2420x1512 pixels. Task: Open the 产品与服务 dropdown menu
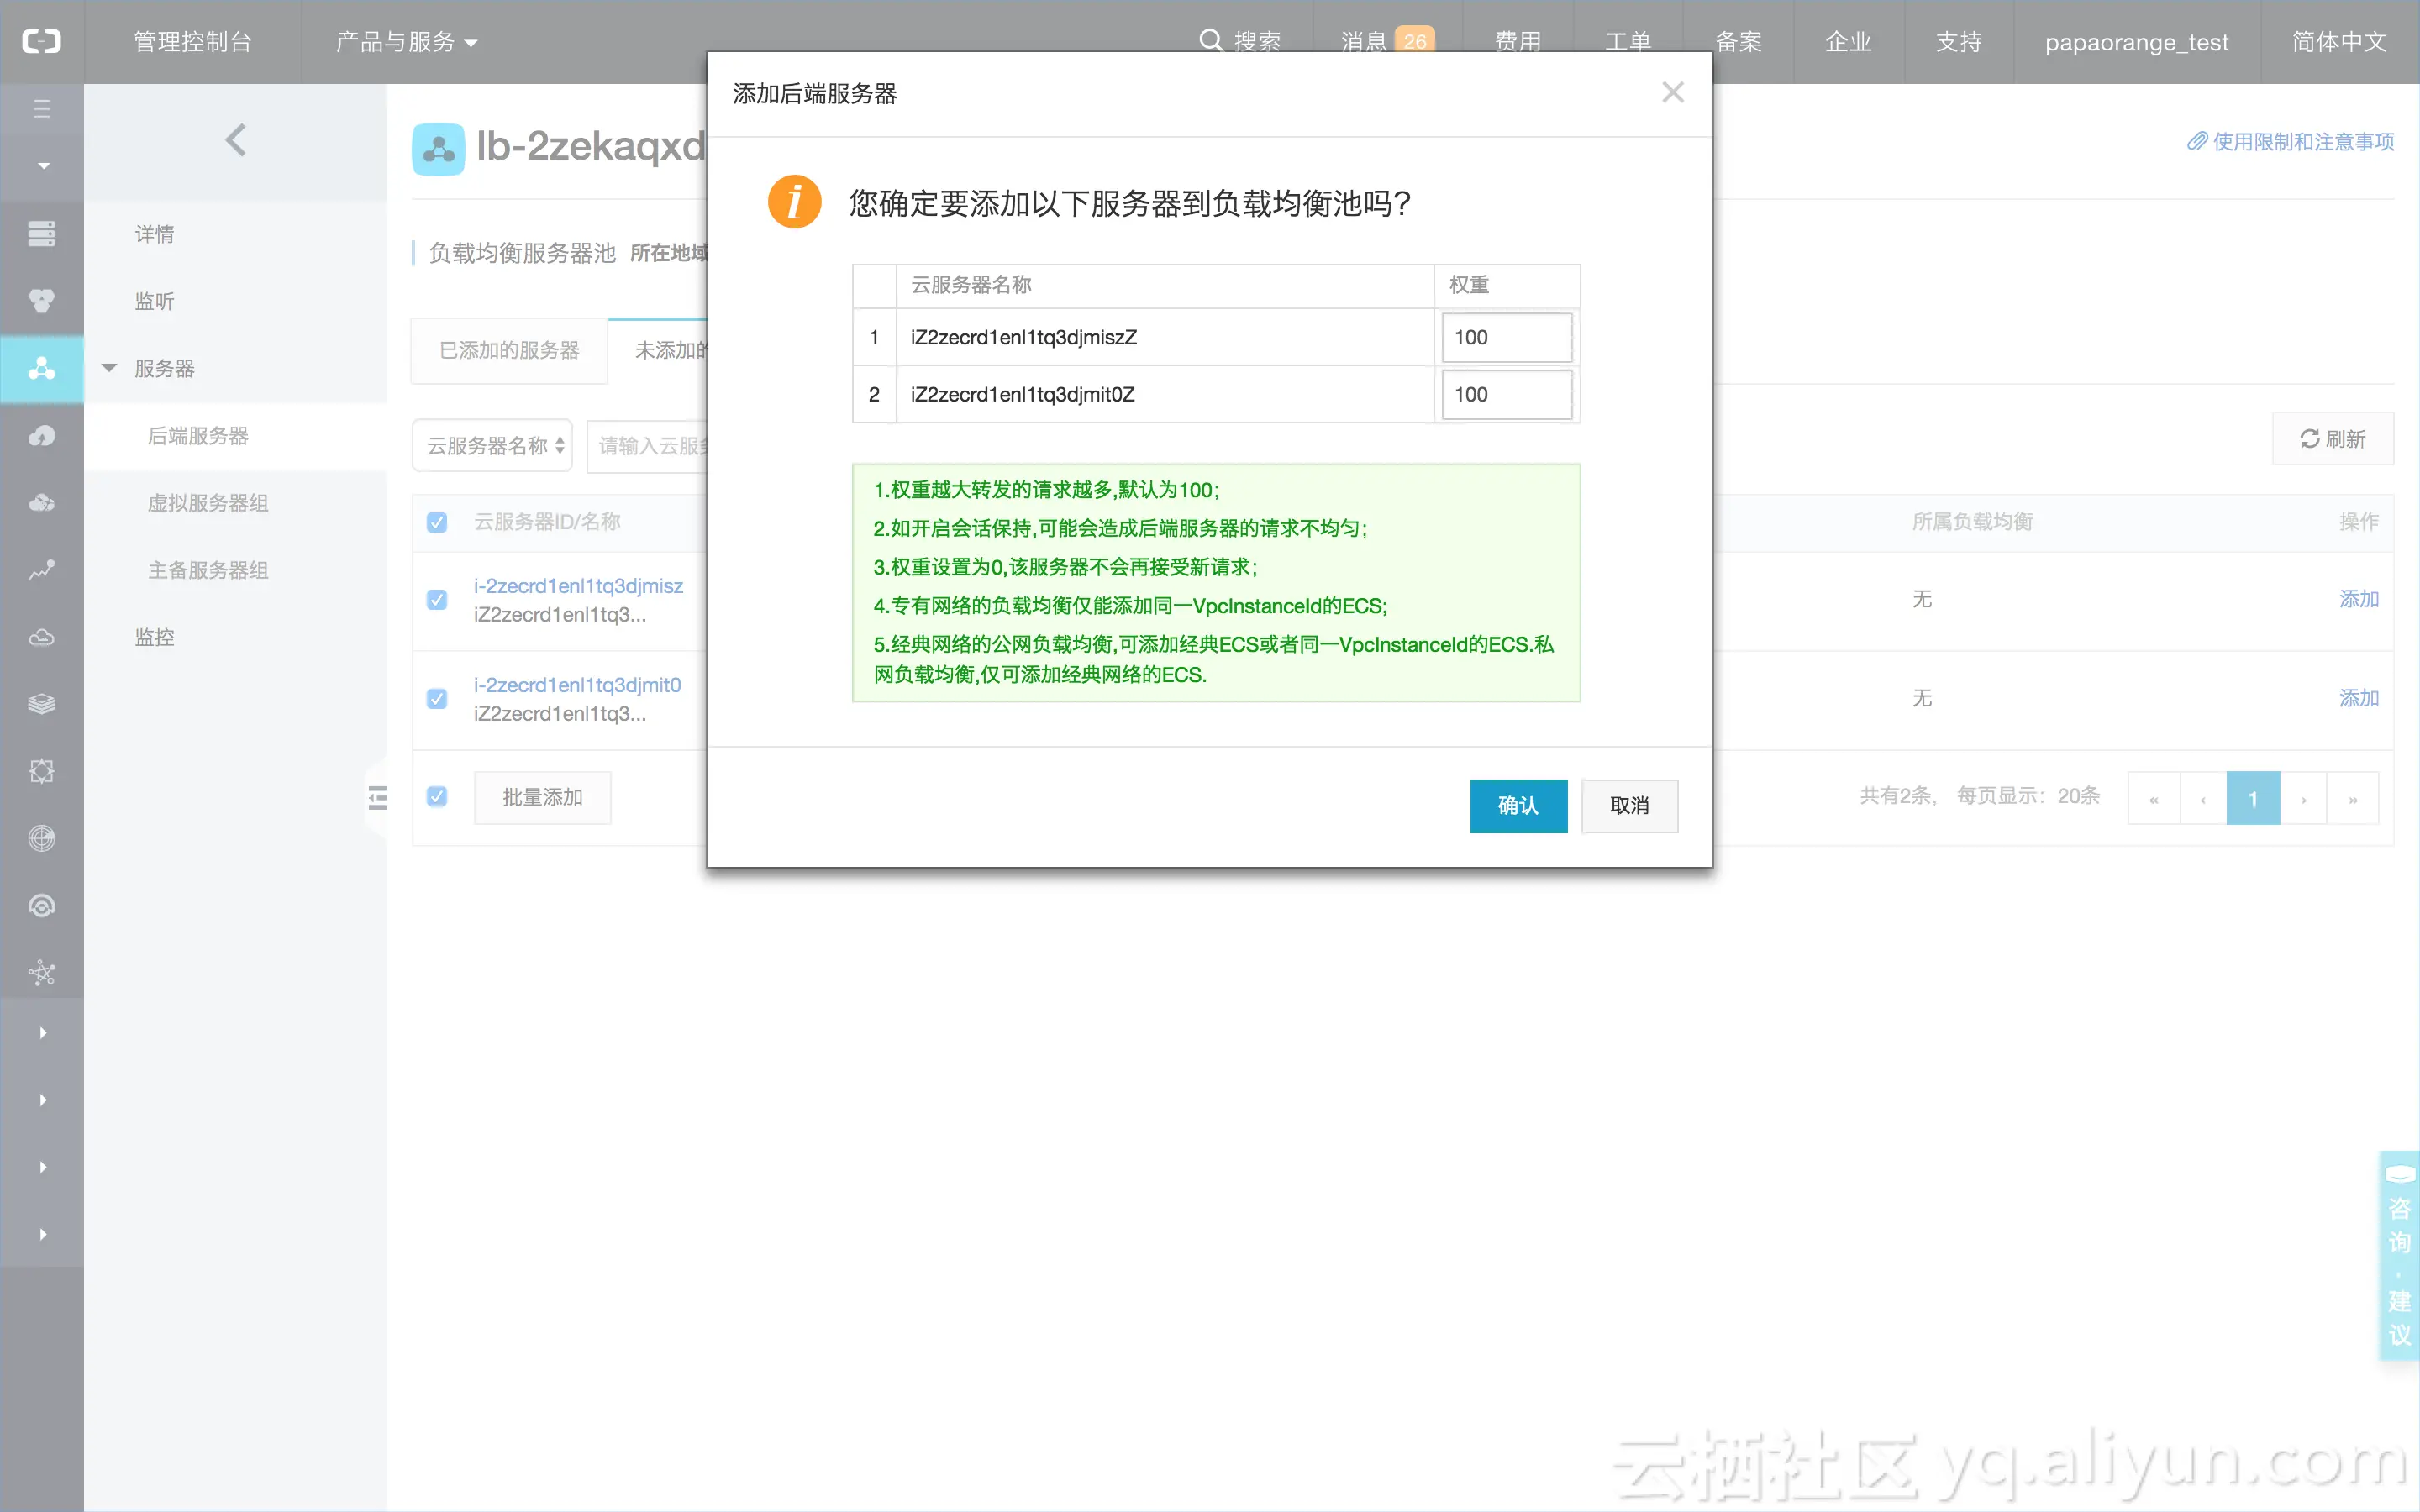(404, 41)
